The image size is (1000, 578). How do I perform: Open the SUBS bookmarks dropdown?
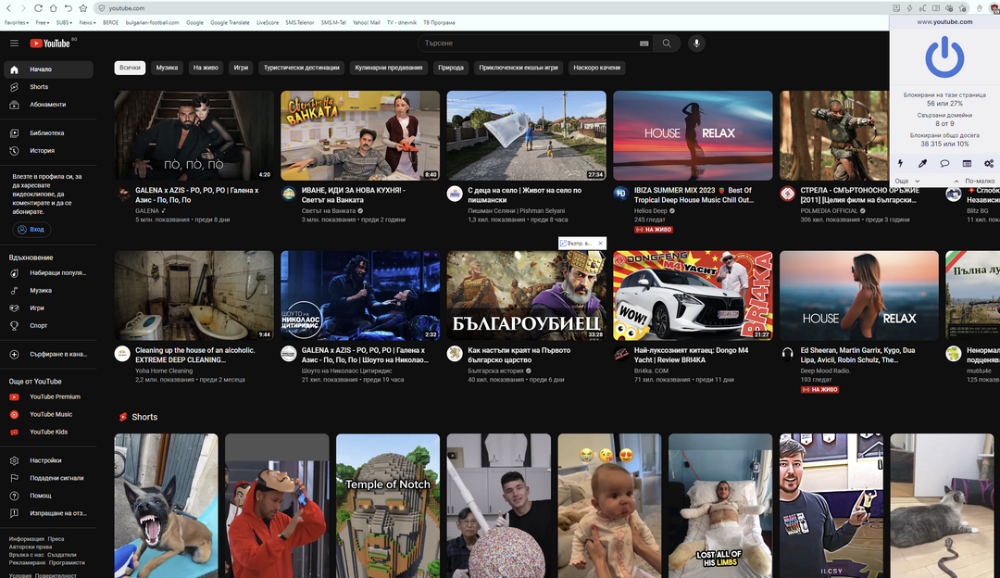coord(64,22)
